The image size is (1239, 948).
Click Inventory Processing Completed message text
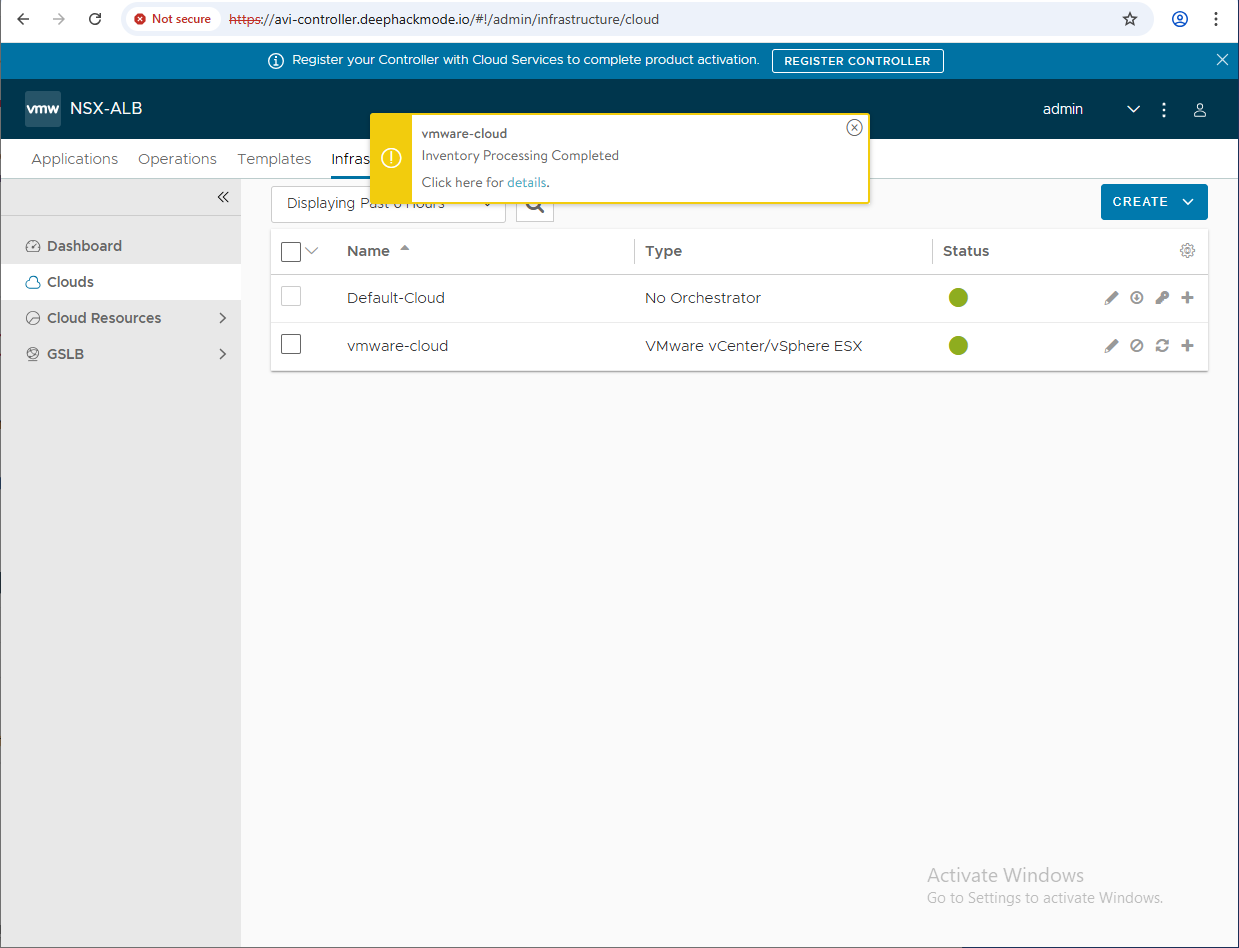[x=520, y=156]
